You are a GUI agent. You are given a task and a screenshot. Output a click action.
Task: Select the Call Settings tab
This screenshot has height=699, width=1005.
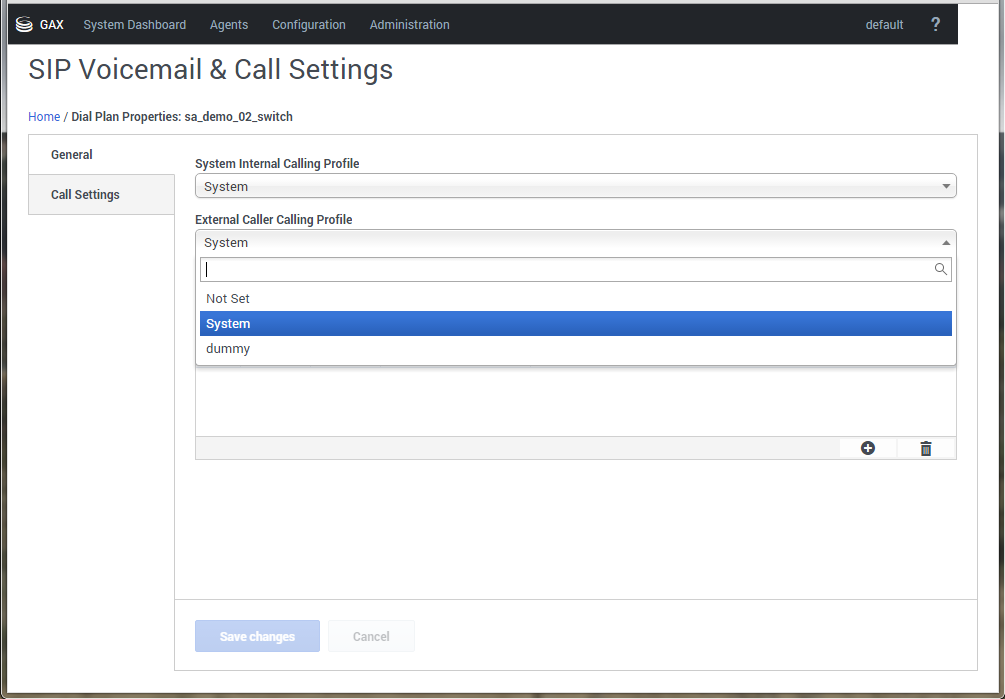click(x=85, y=195)
